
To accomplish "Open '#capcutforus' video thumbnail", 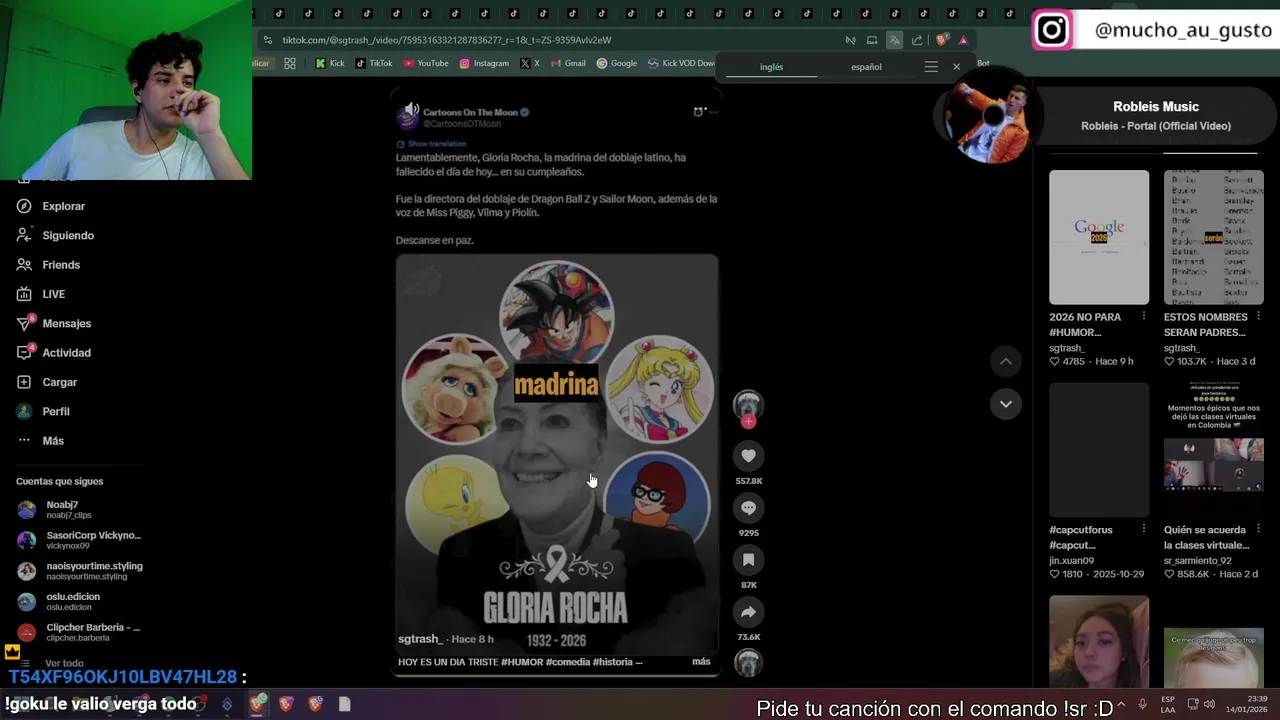I will tap(1099, 450).
